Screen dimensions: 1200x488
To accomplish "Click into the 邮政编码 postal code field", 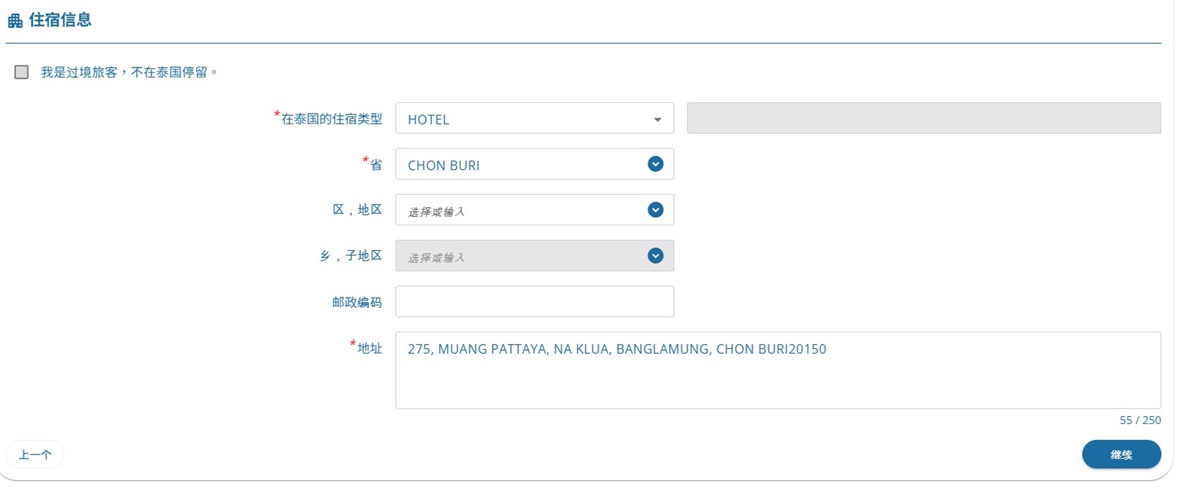I will coord(534,302).
